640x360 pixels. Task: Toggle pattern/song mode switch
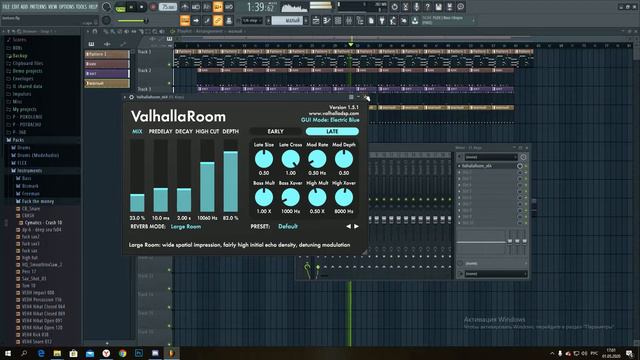click(x=120, y=7)
